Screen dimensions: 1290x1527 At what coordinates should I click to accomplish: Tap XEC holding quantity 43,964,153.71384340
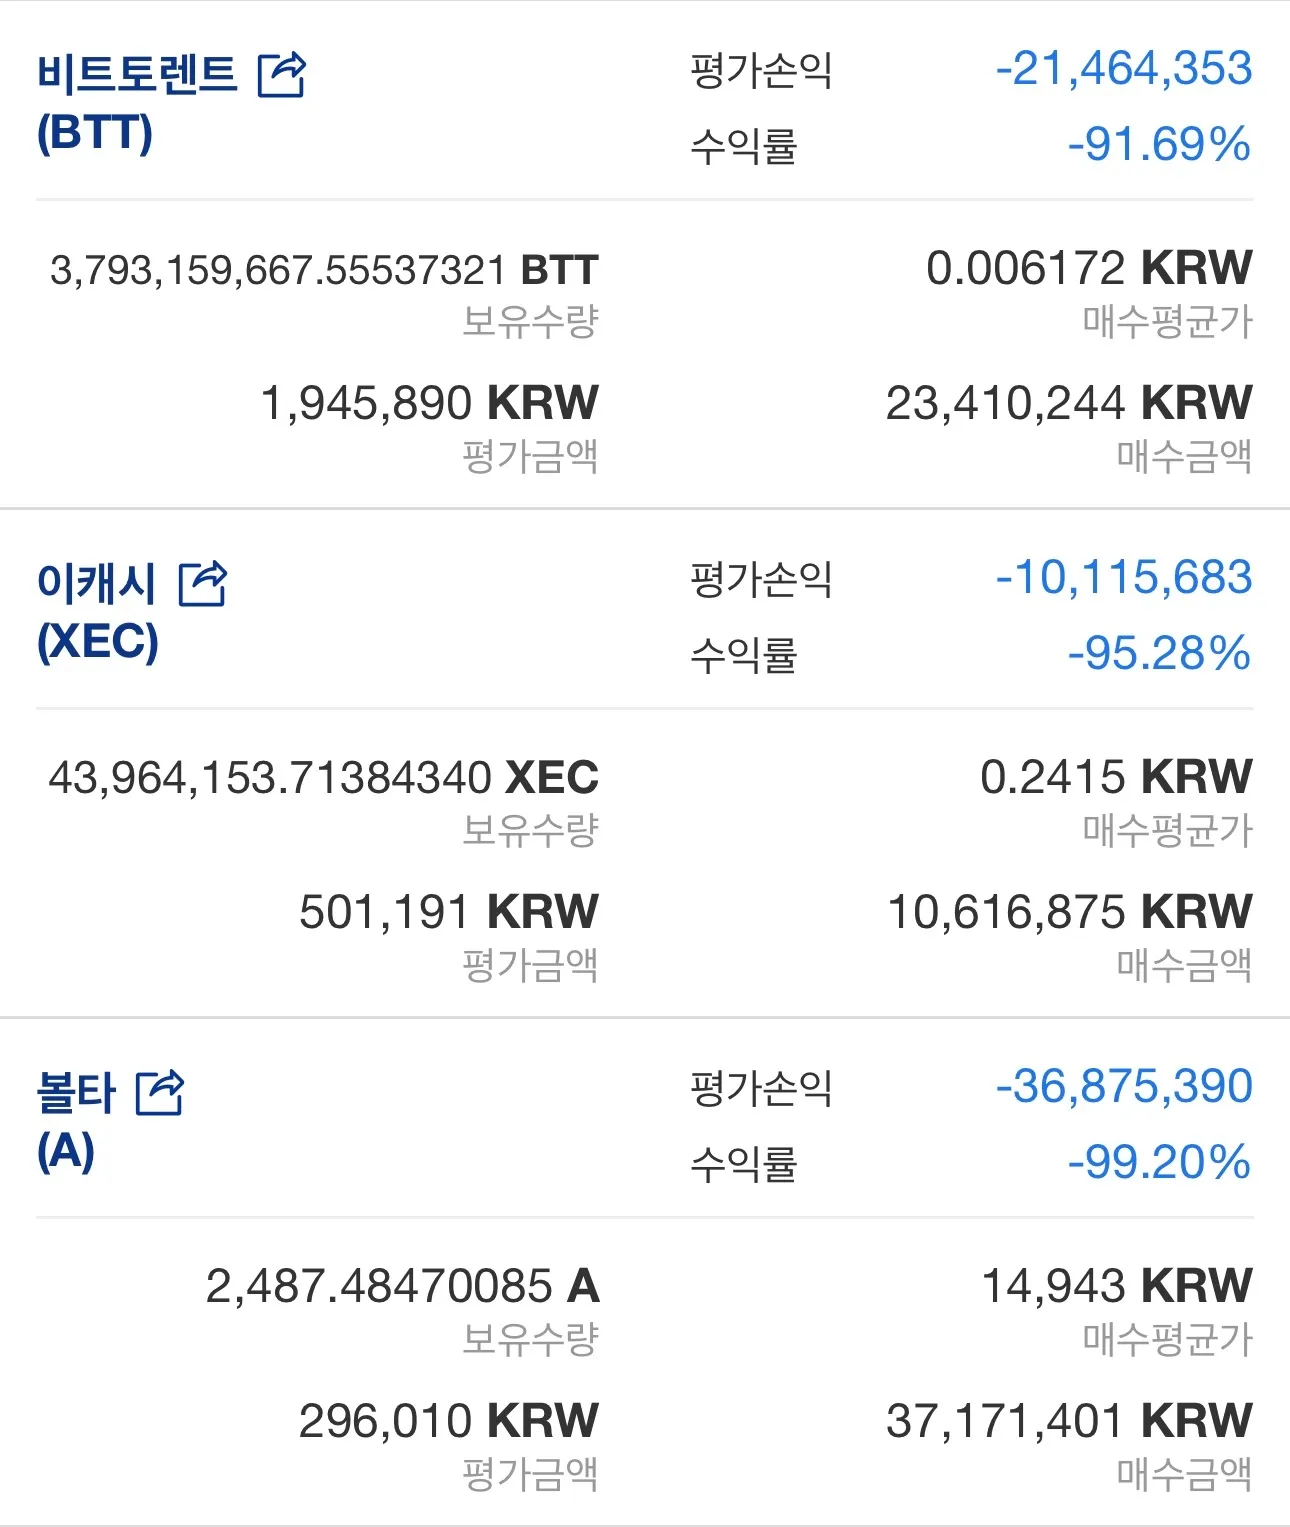point(323,778)
